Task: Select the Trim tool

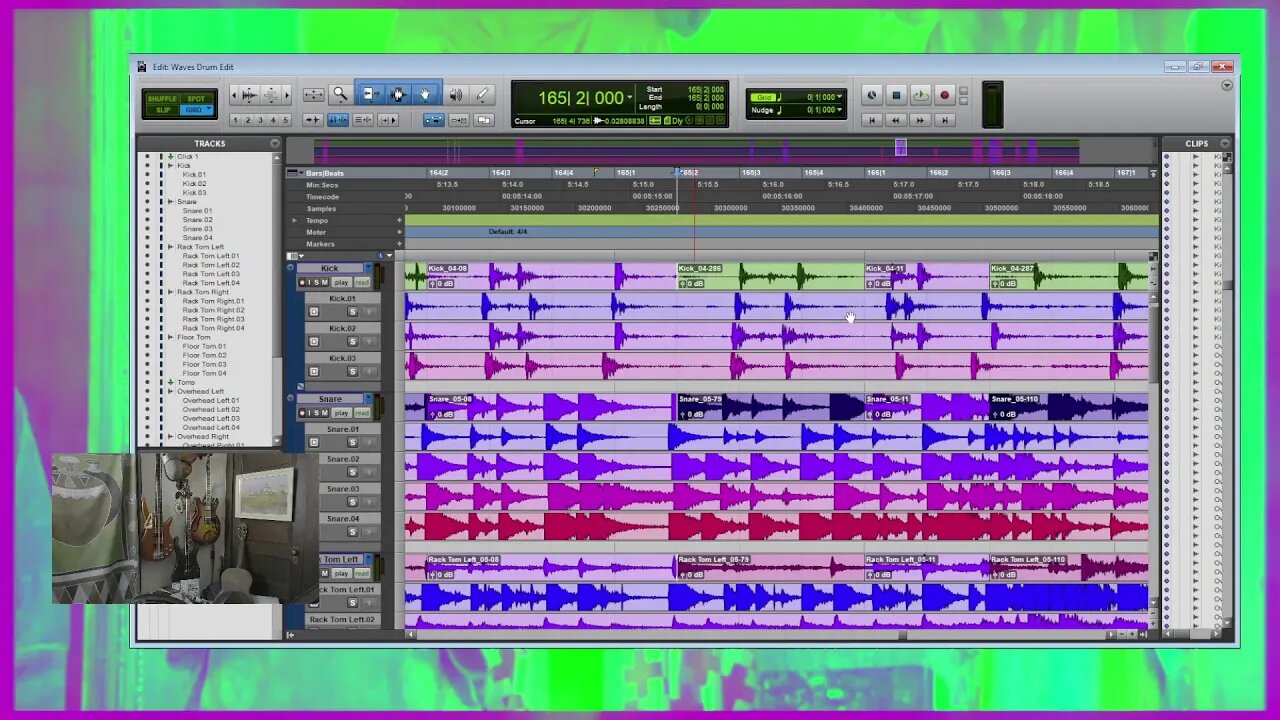Action: 370,95
